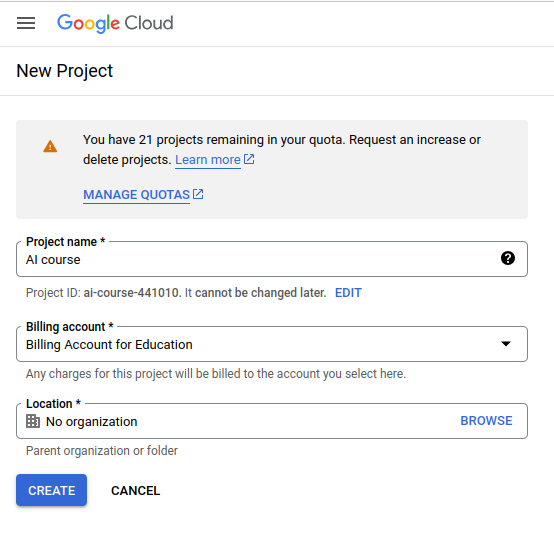Click the No organization location field
This screenshot has width=554, height=534.
click(272, 421)
